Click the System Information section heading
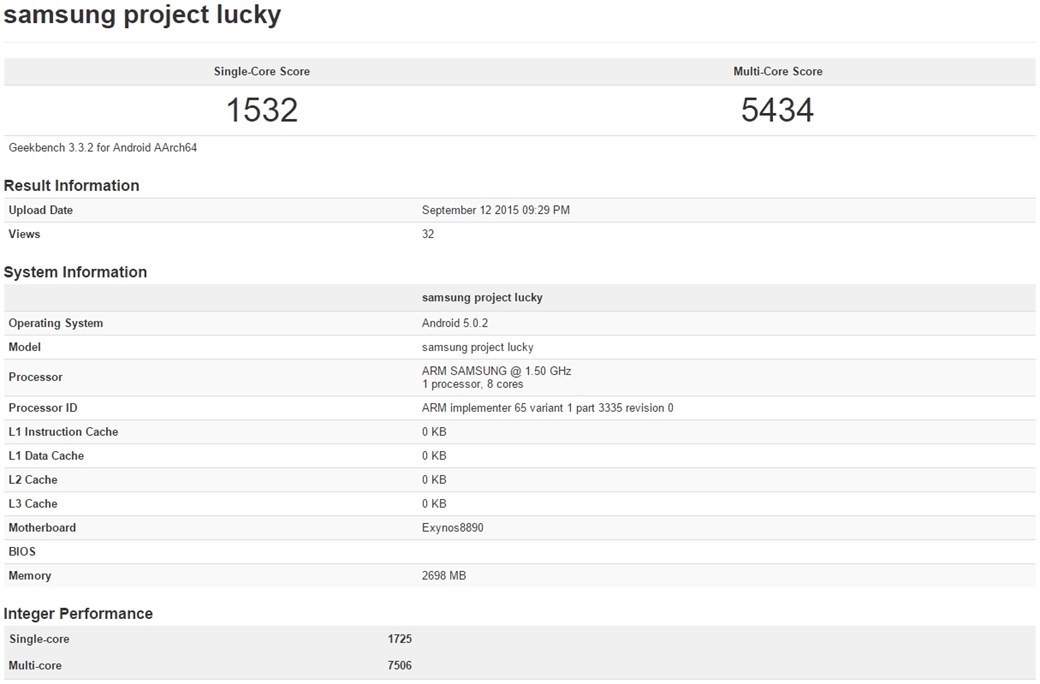Image resolution: width=1040 pixels, height=684 pixels. (x=75, y=272)
